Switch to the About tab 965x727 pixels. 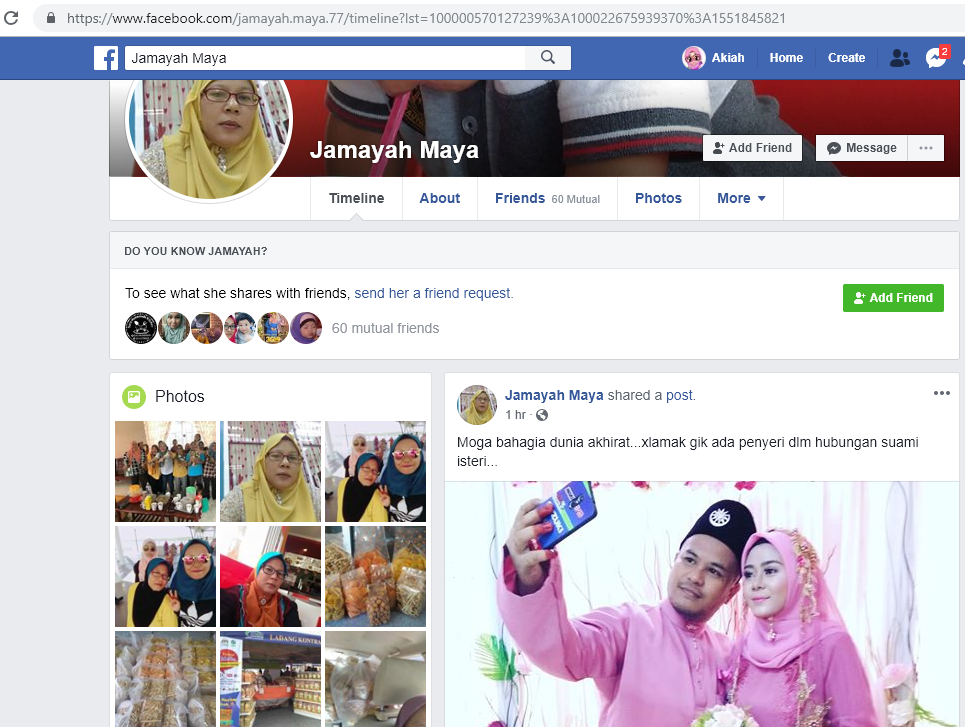click(439, 198)
